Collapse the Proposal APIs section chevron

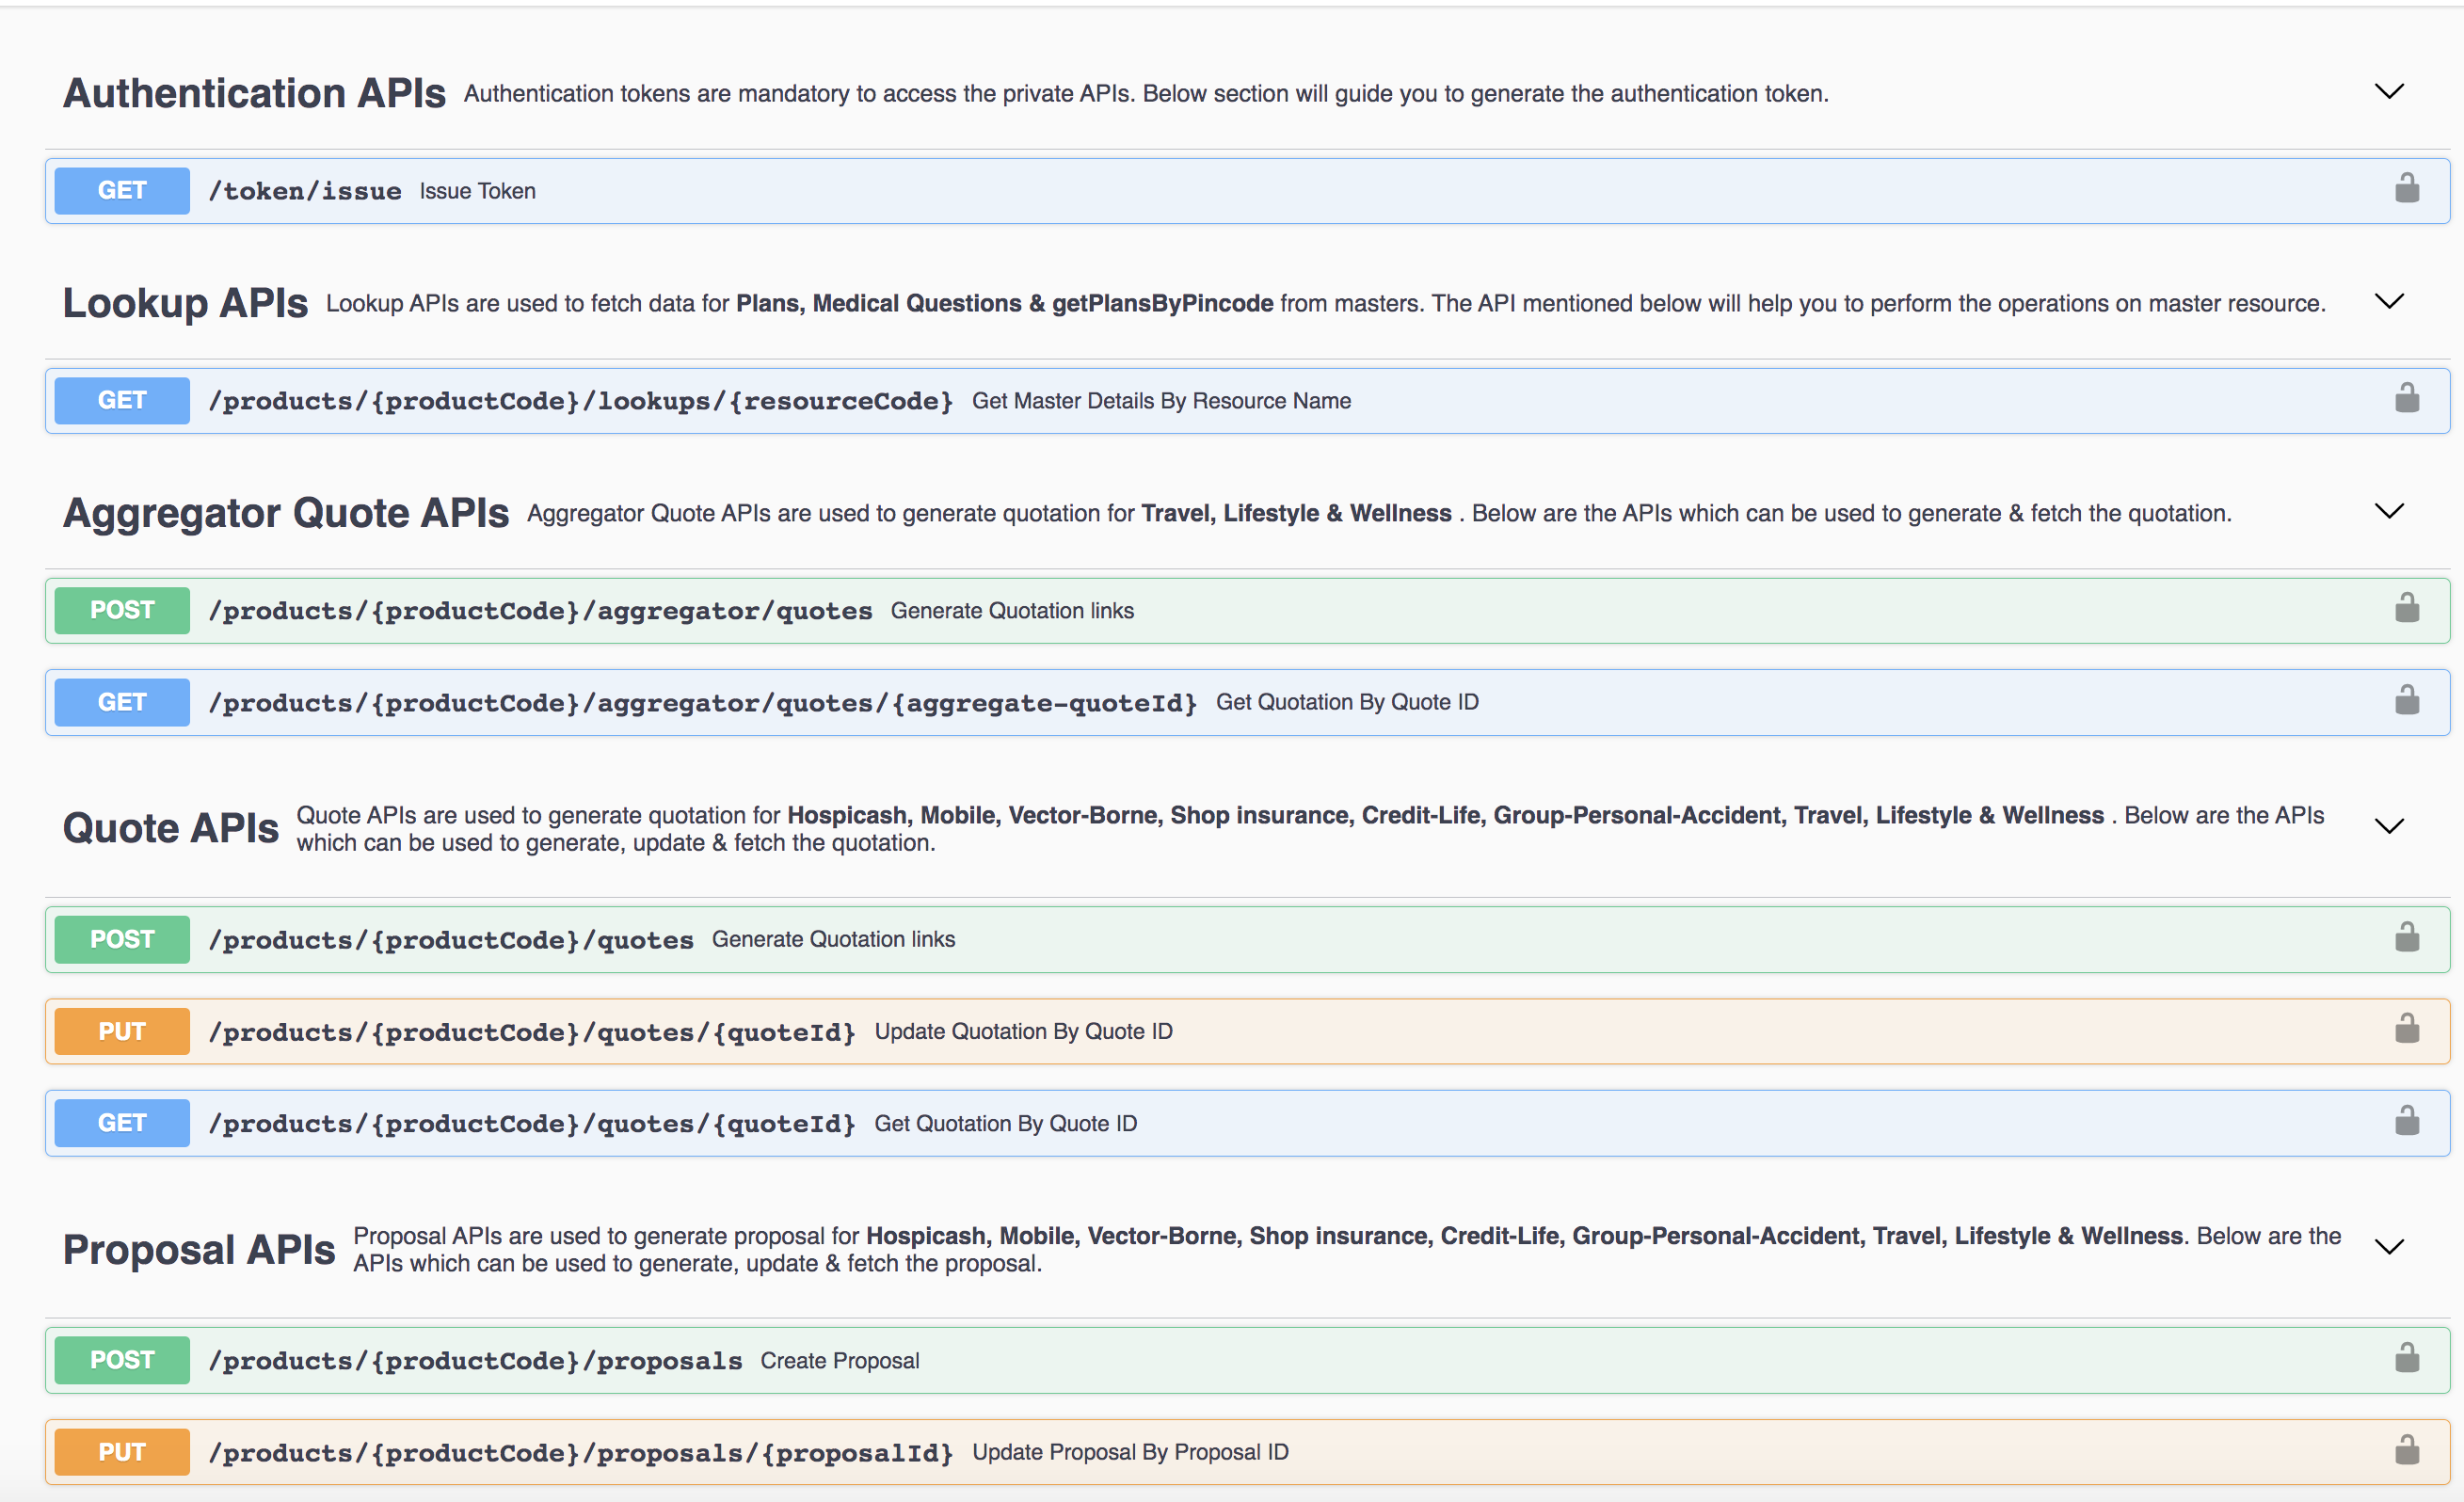pyautogui.click(x=2388, y=1247)
